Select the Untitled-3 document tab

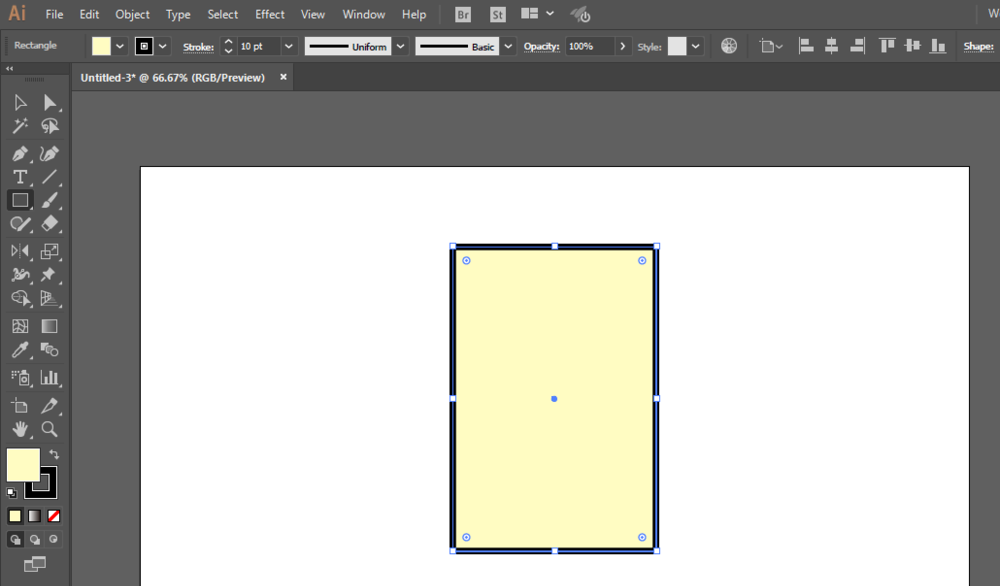[173, 78]
